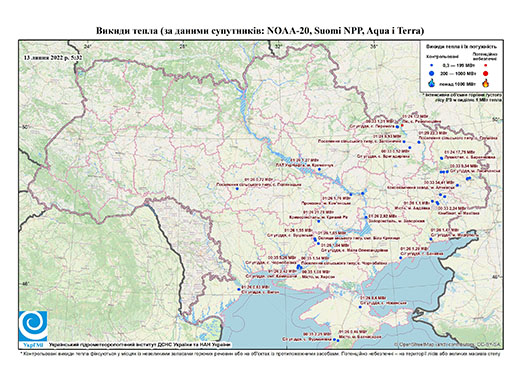Click the legend heading text

pyautogui.click(x=461, y=47)
